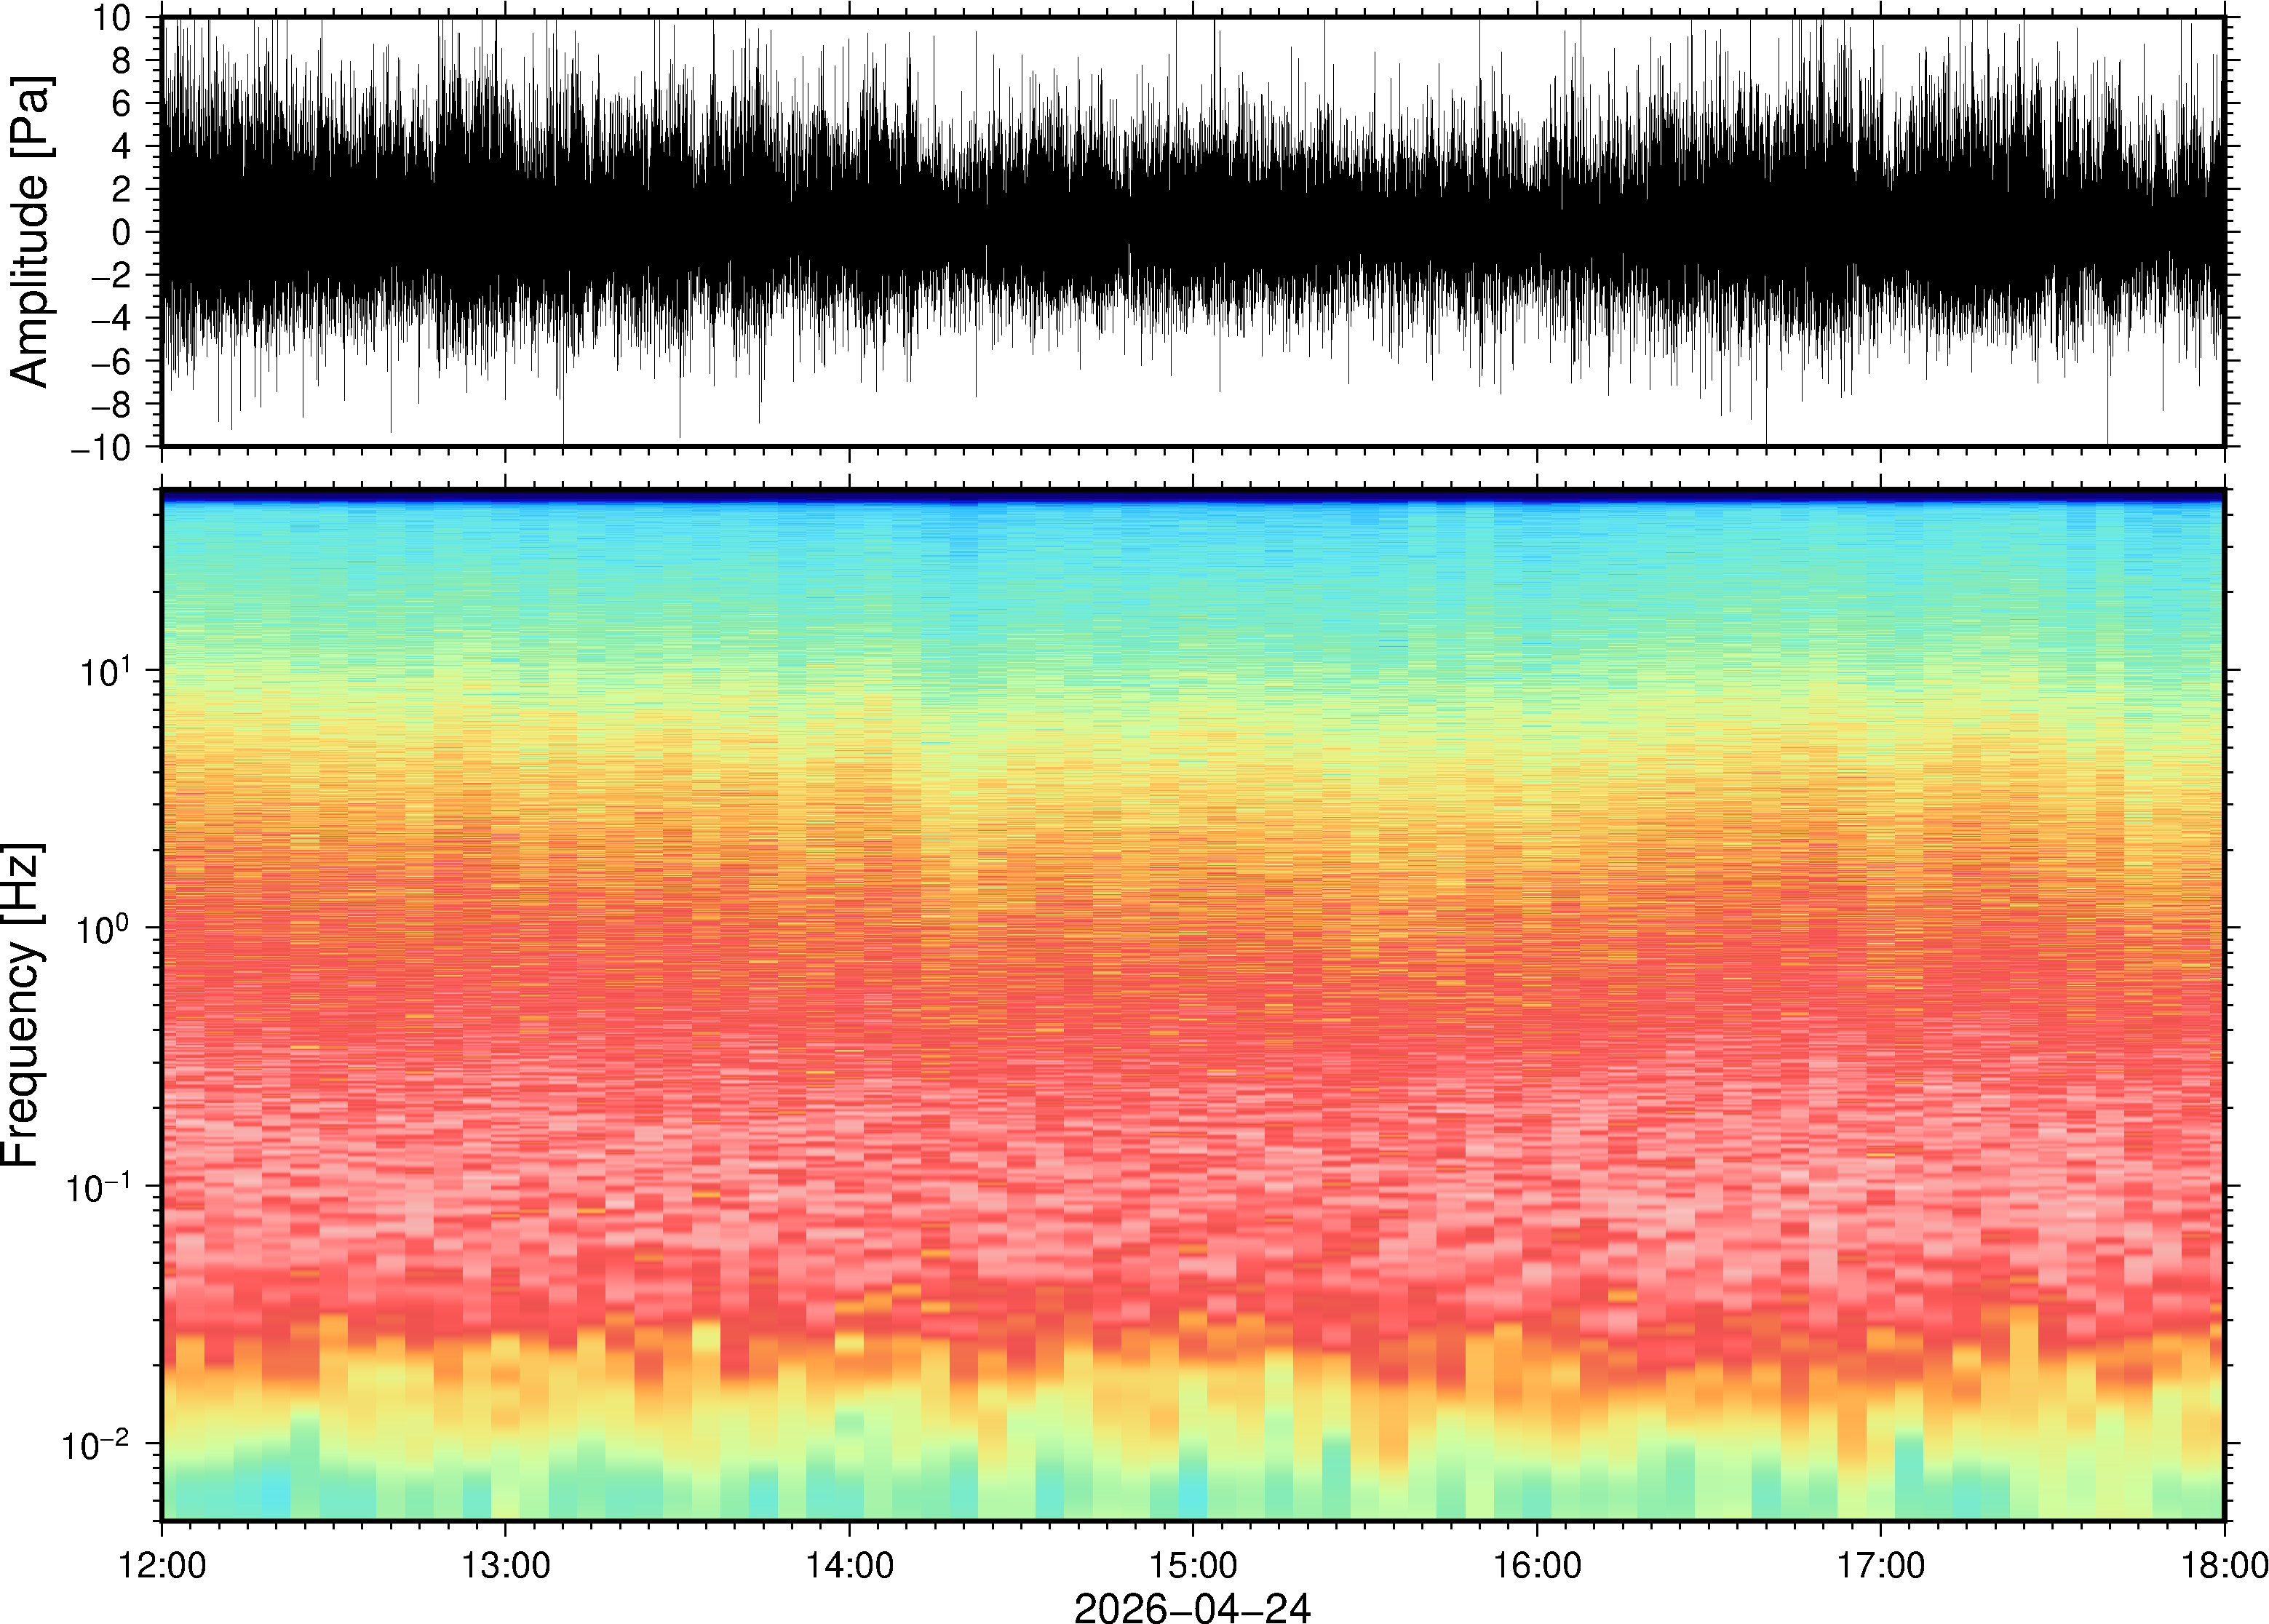Image resolution: width=2269 pixels, height=1624 pixels.
Task: Click the 2026-04-24 date label
Action: coord(1191,1607)
